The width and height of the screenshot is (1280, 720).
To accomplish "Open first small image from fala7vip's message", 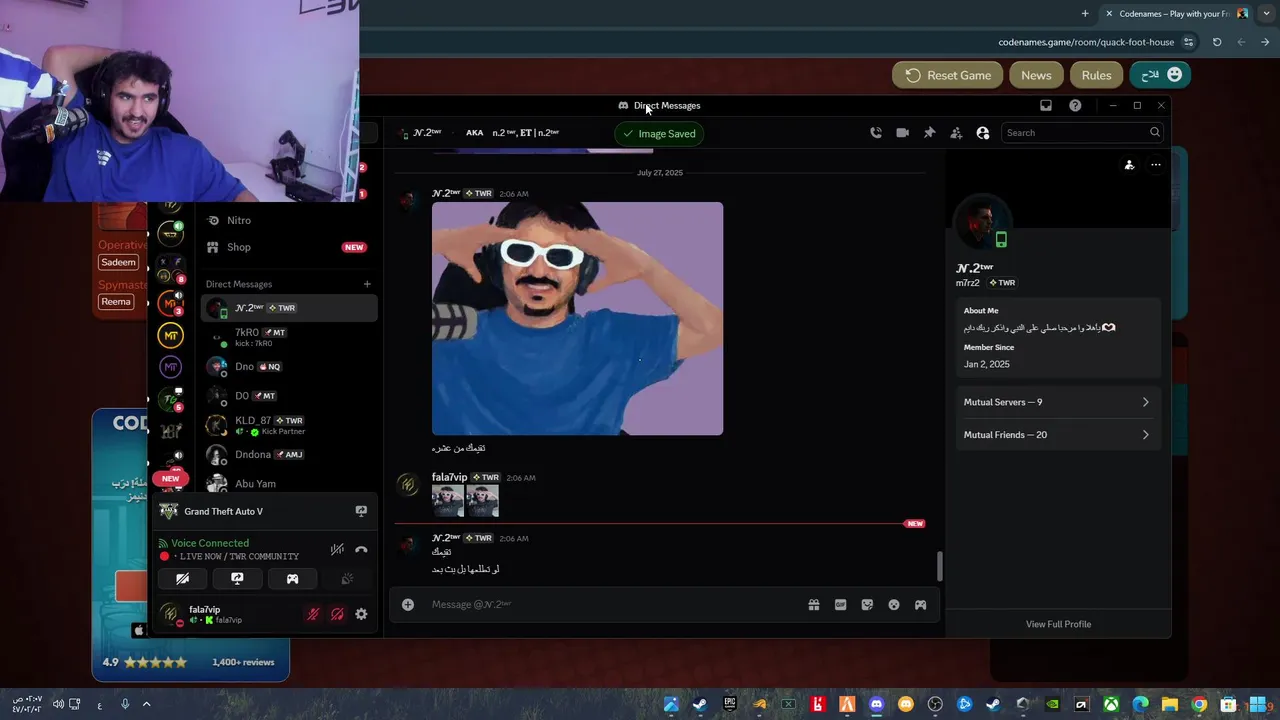I will [448, 501].
